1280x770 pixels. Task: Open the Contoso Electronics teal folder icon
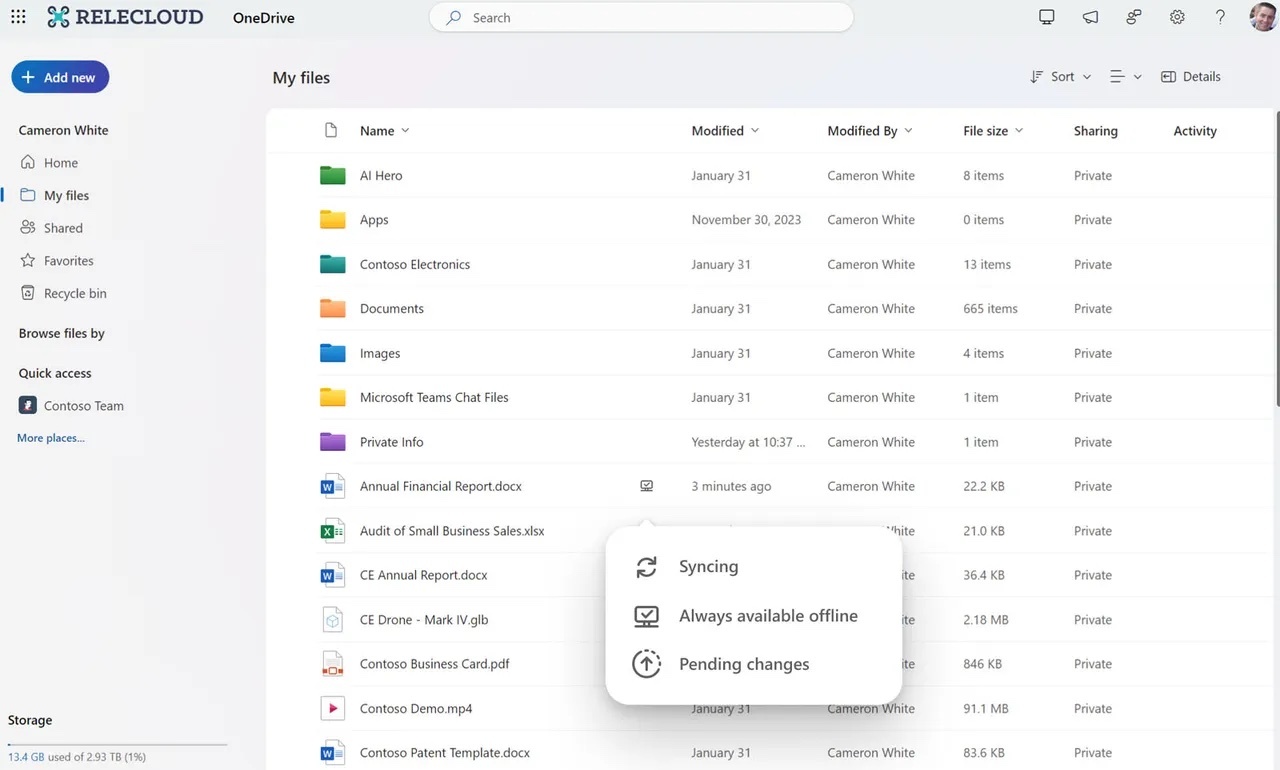[x=332, y=264]
